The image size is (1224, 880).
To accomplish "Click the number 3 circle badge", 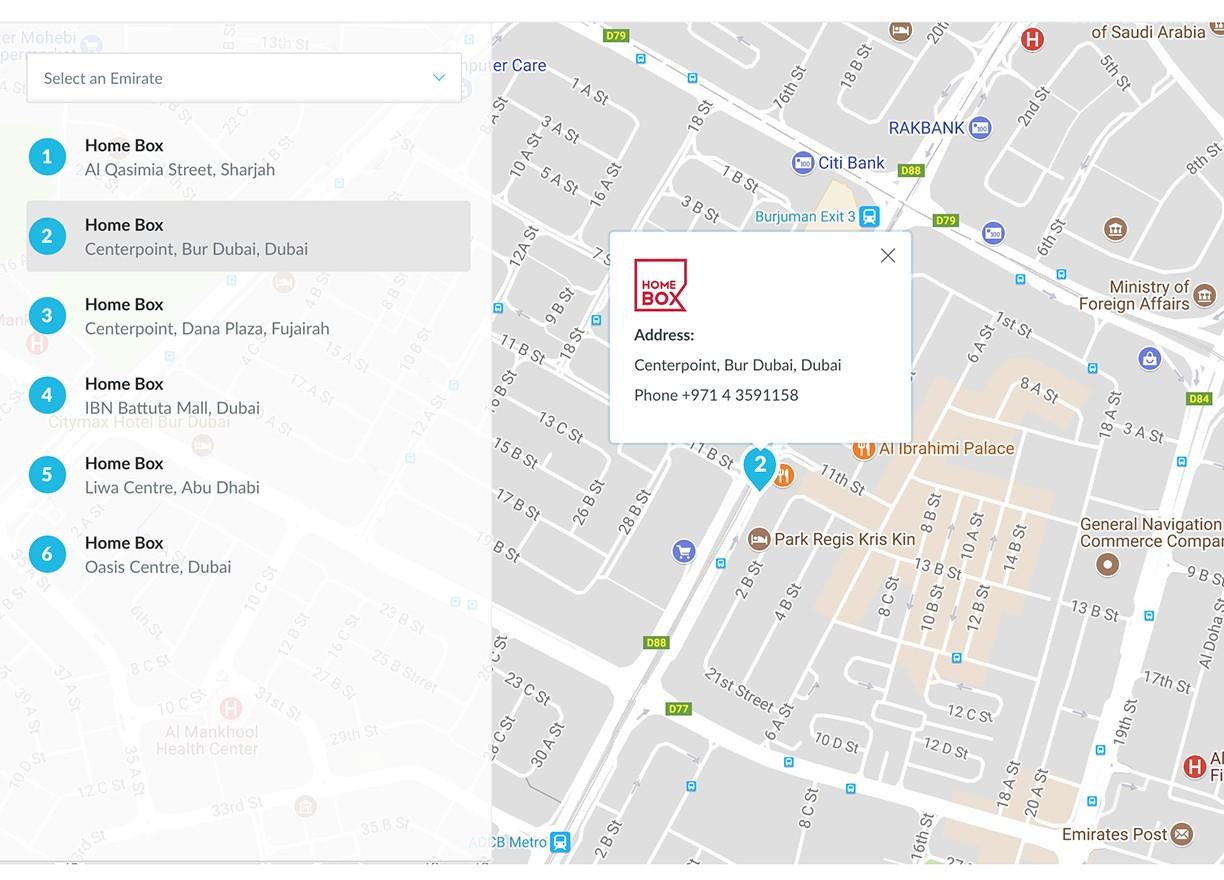I will pos(47,316).
